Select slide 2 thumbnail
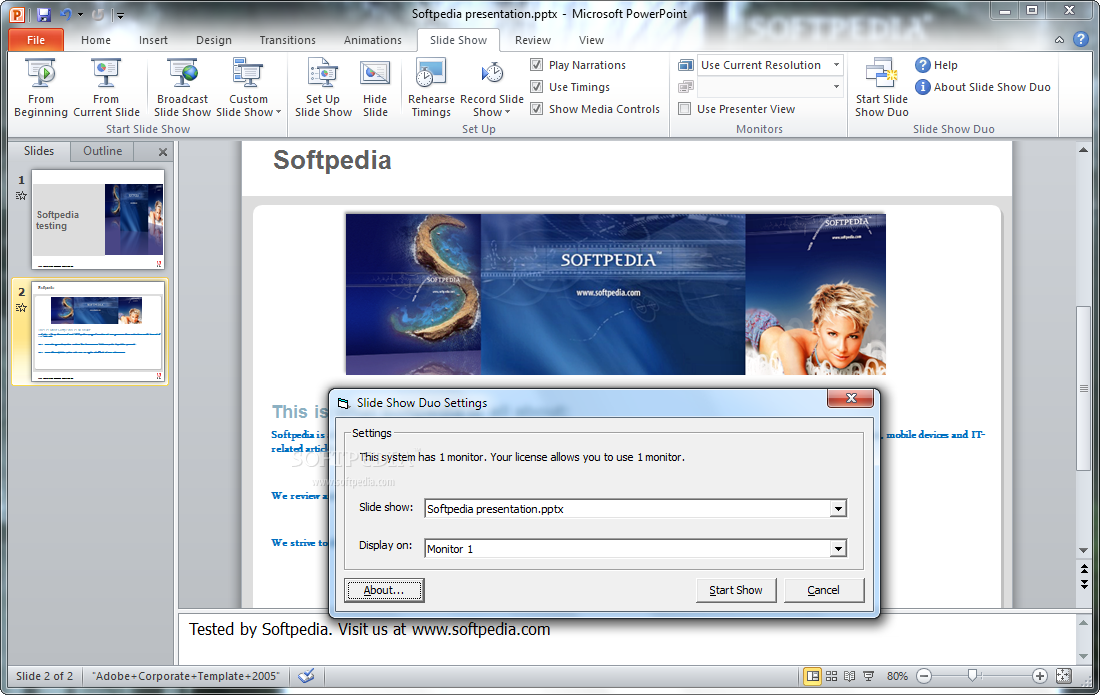The height and width of the screenshot is (695, 1100). [x=98, y=332]
